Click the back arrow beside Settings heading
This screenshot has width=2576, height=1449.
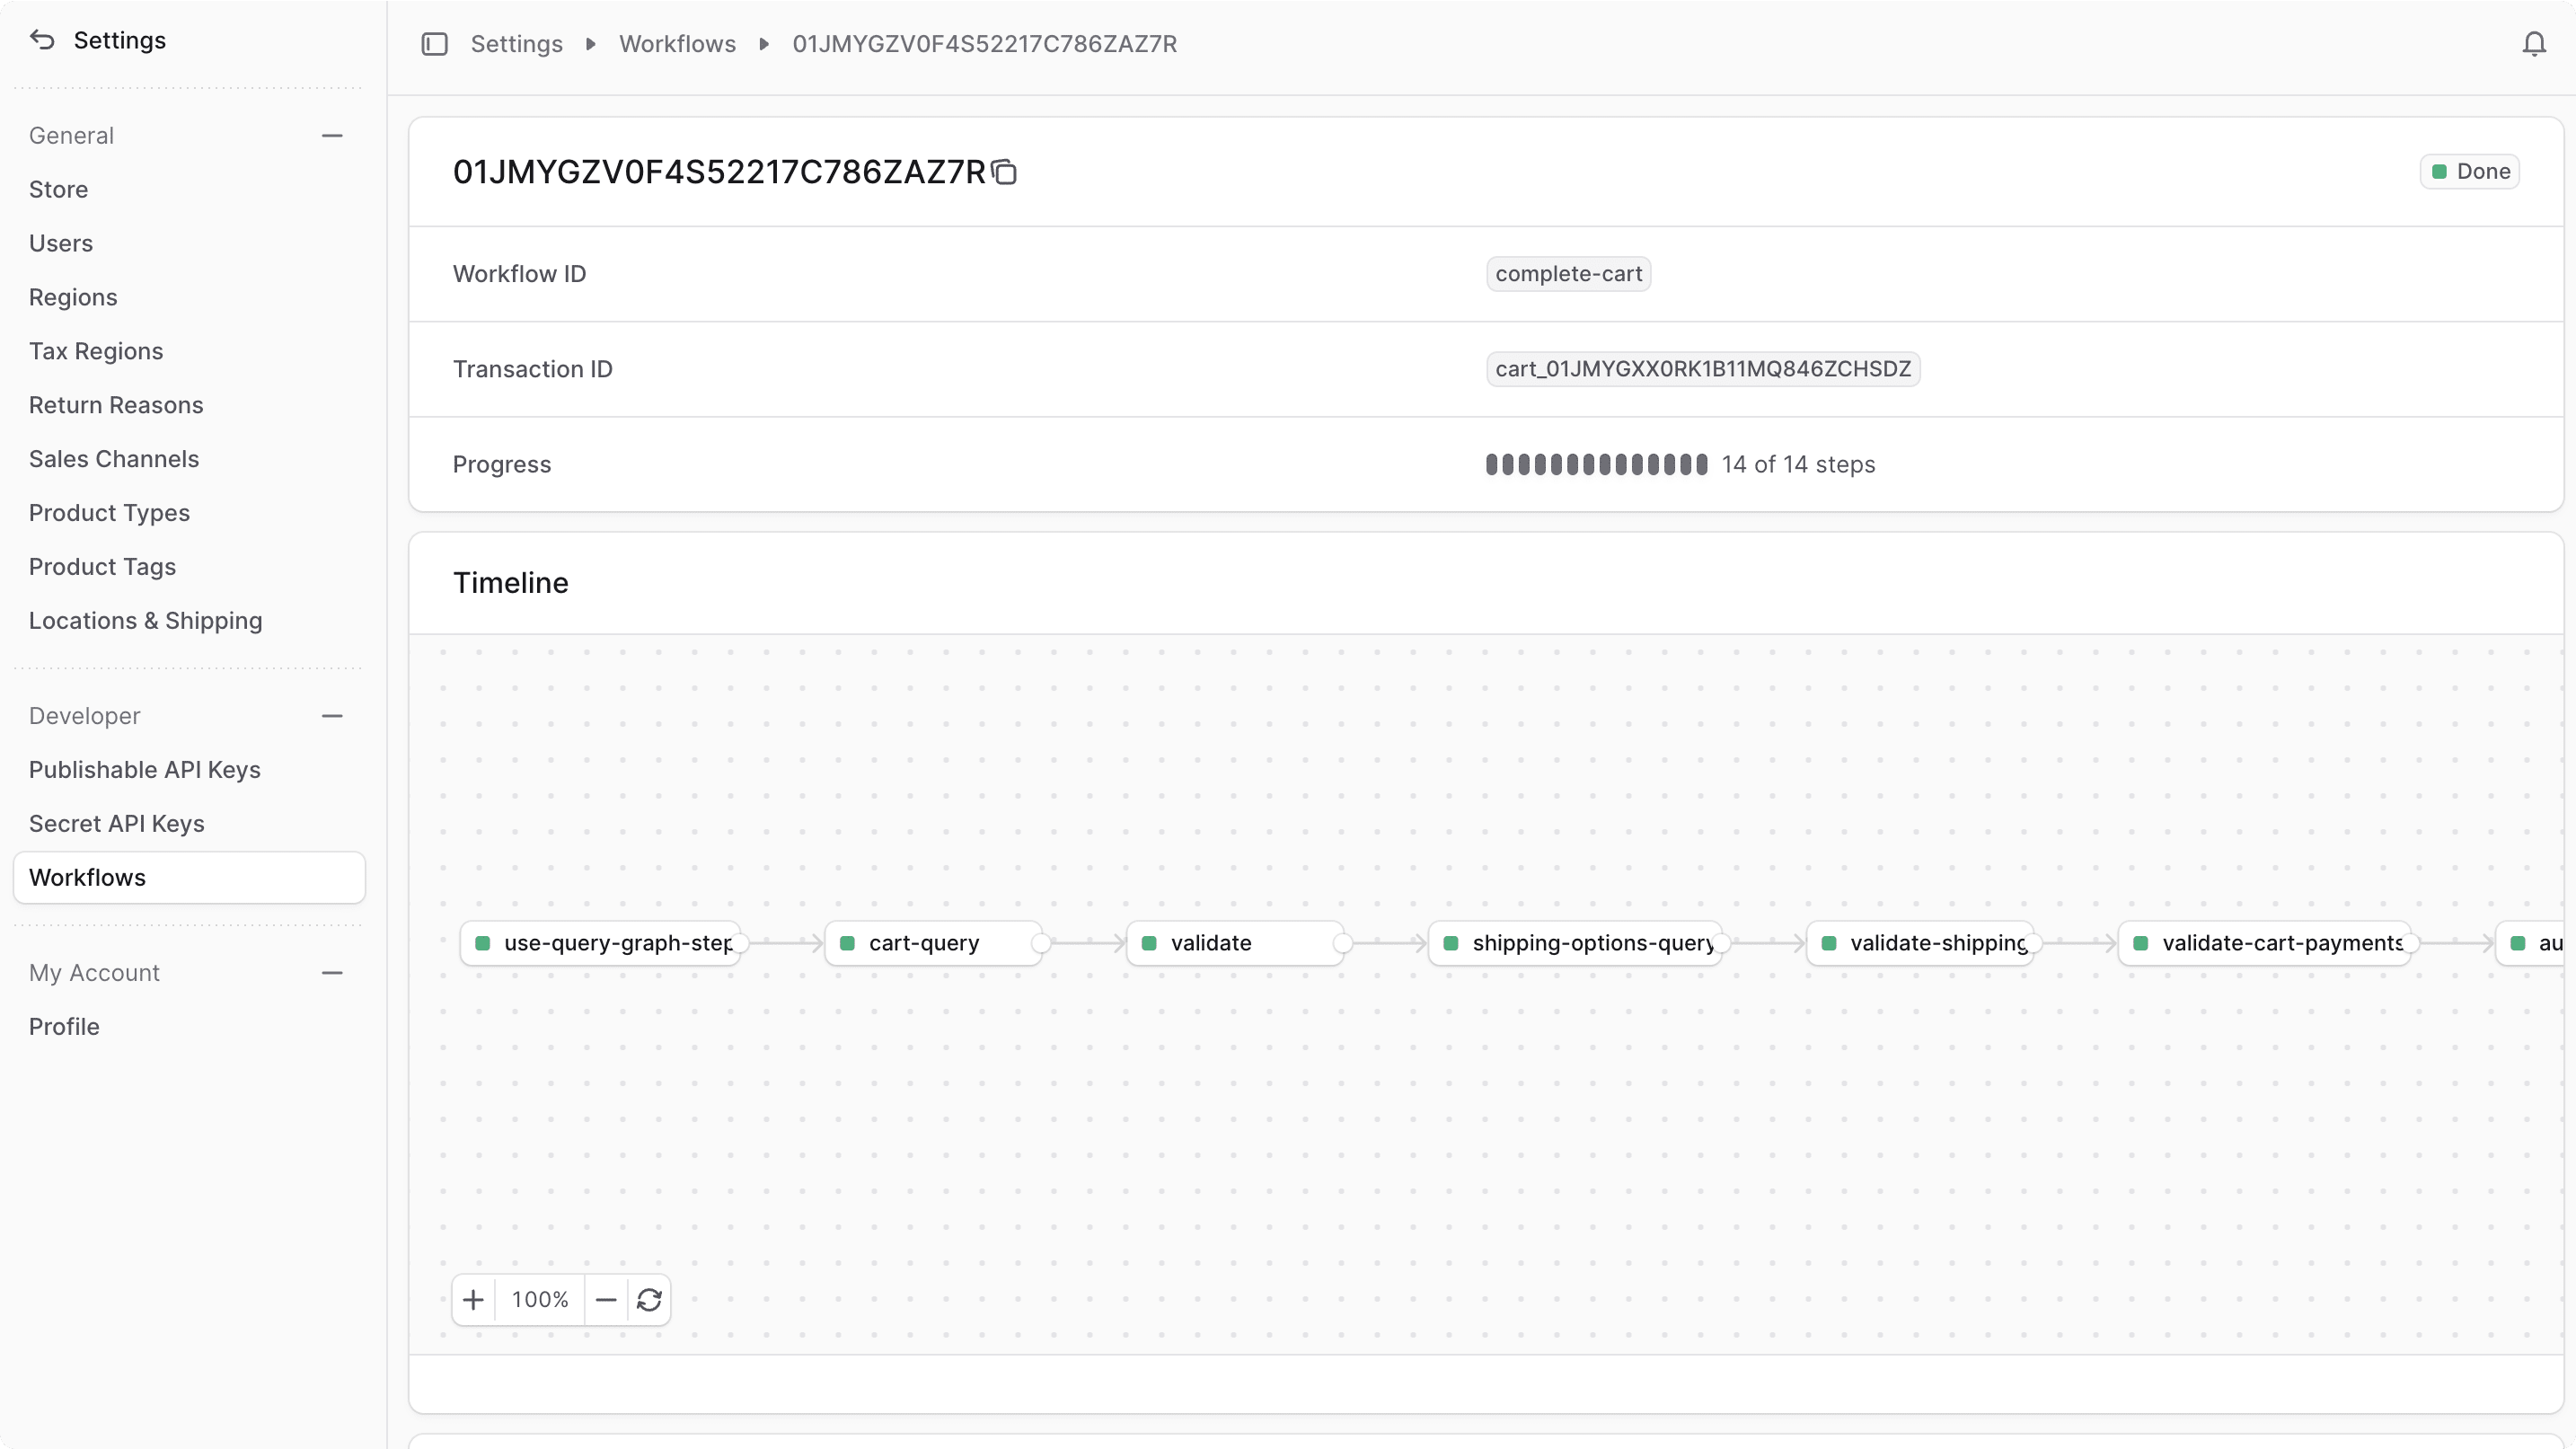click(x=41, y=39)
